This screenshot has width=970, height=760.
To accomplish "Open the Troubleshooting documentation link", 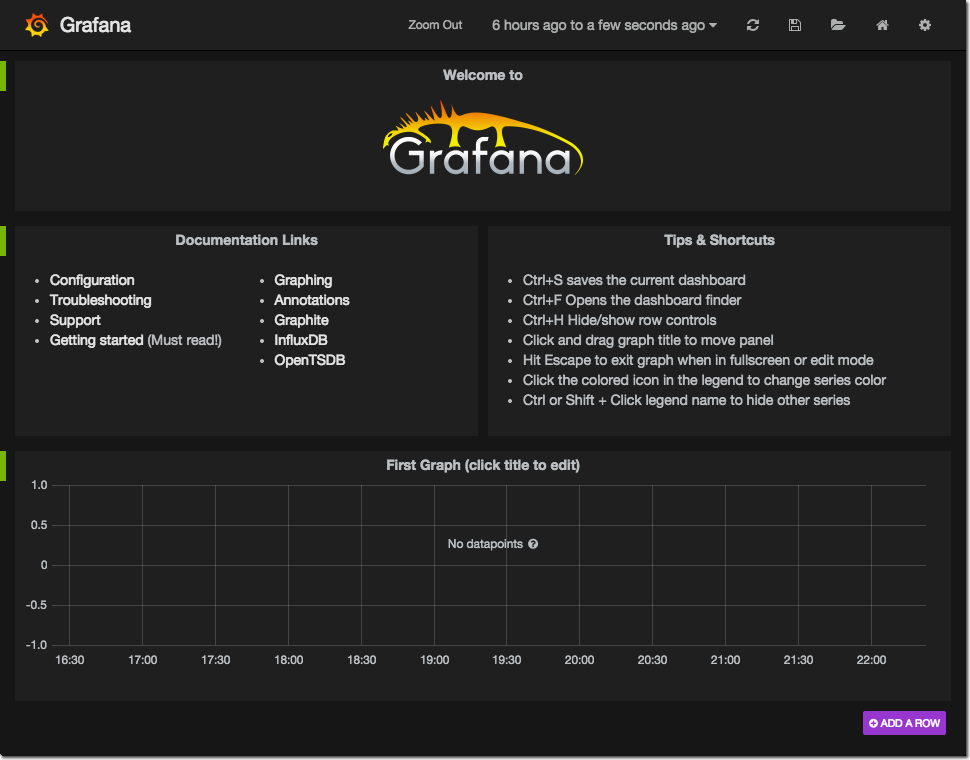I will click(101, 300).
